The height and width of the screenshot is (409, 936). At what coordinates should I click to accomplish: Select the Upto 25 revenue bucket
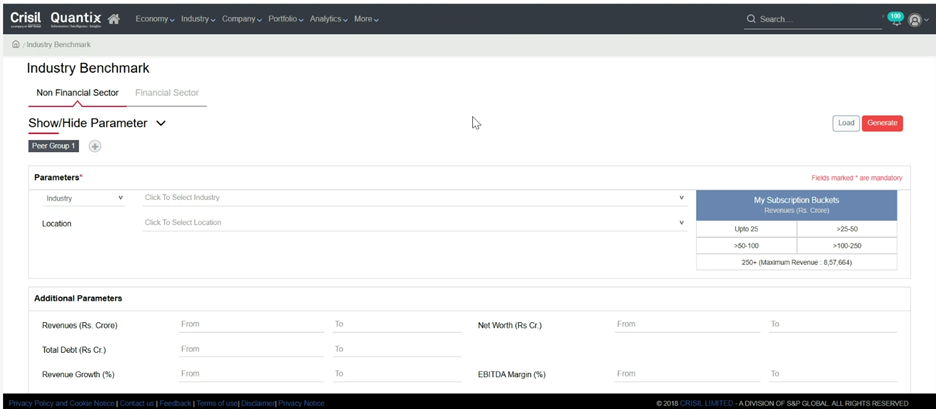[746, 229]
